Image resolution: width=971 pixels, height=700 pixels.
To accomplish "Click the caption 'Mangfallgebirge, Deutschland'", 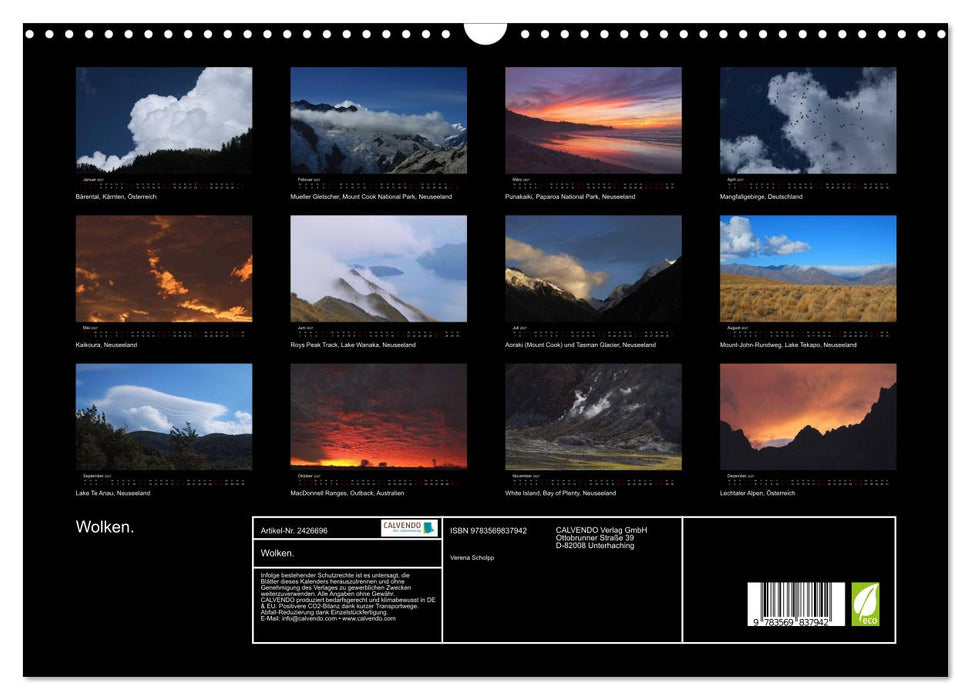I will 760,196.
